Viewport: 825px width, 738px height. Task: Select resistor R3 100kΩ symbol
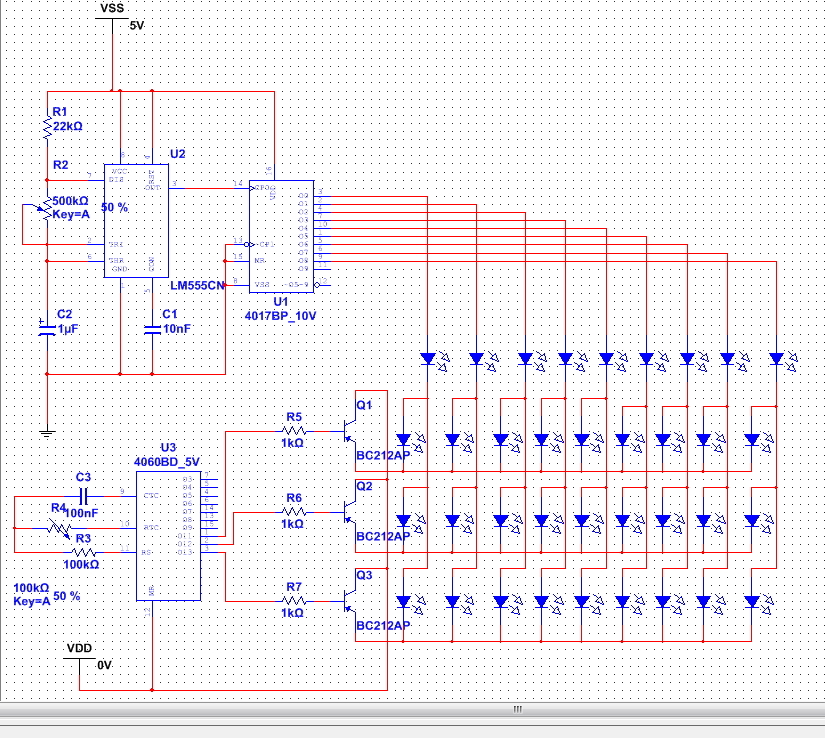click(84, 552)
